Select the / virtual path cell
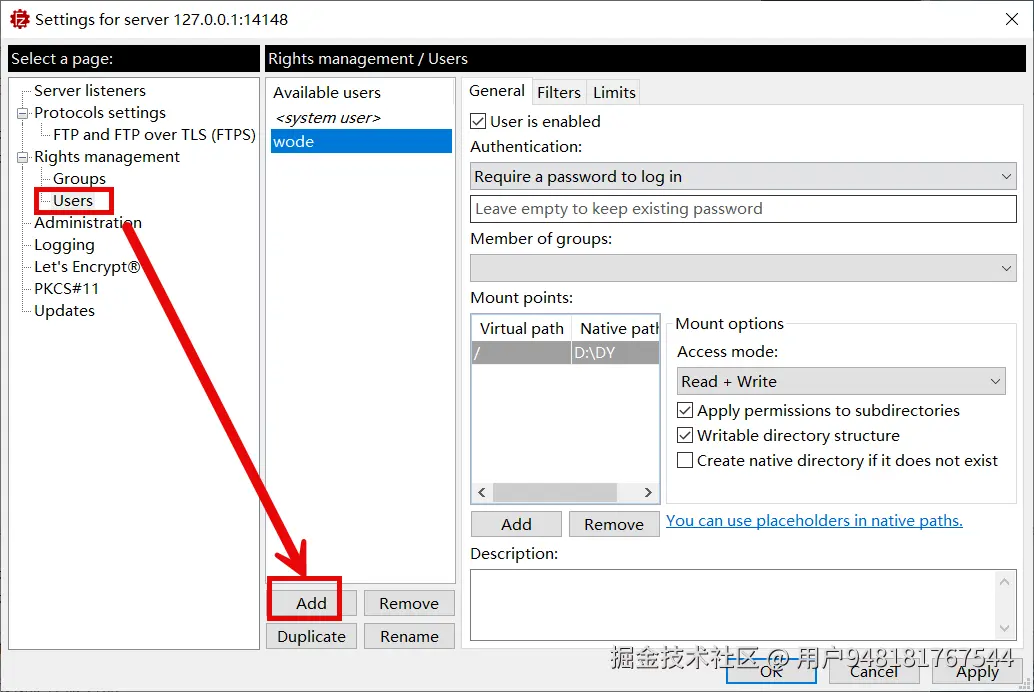The height and width of the screenshot is (692, 1034). pyautogui.click(x=522, y=353)
